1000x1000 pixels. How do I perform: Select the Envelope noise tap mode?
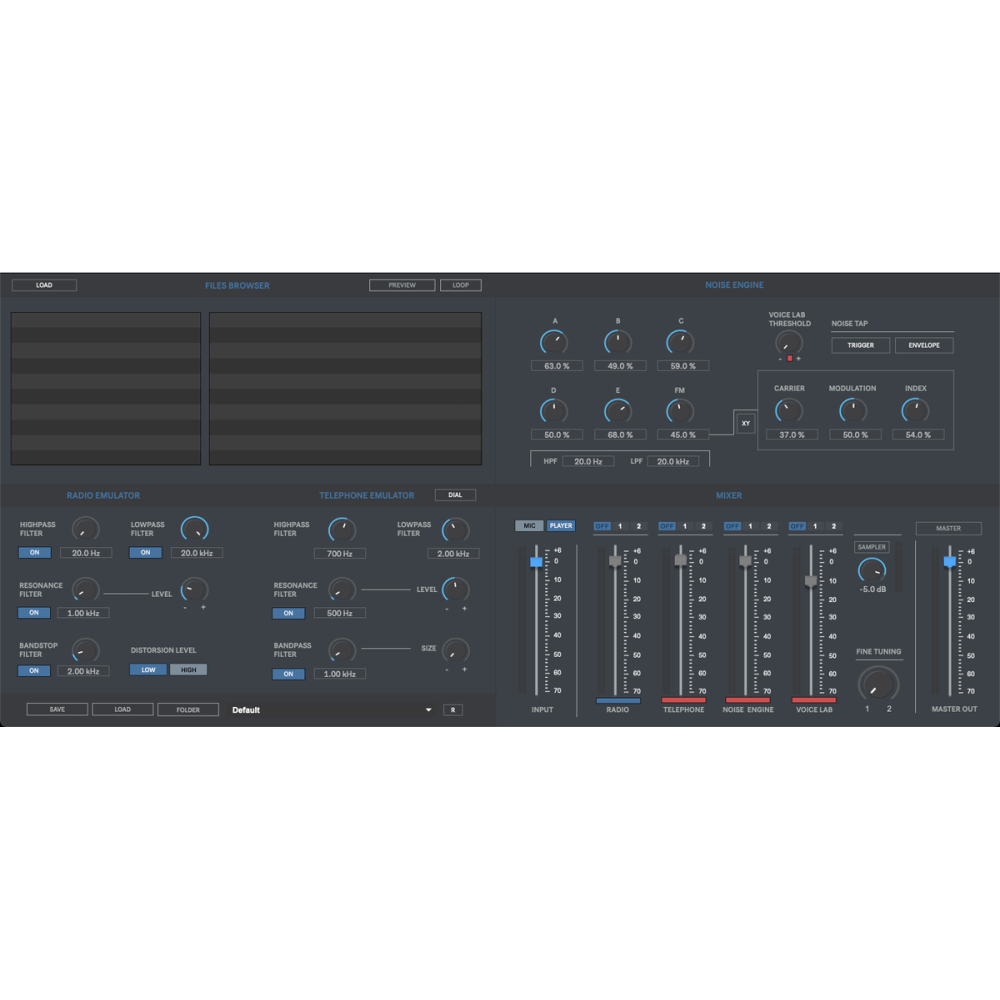[923, 344]
